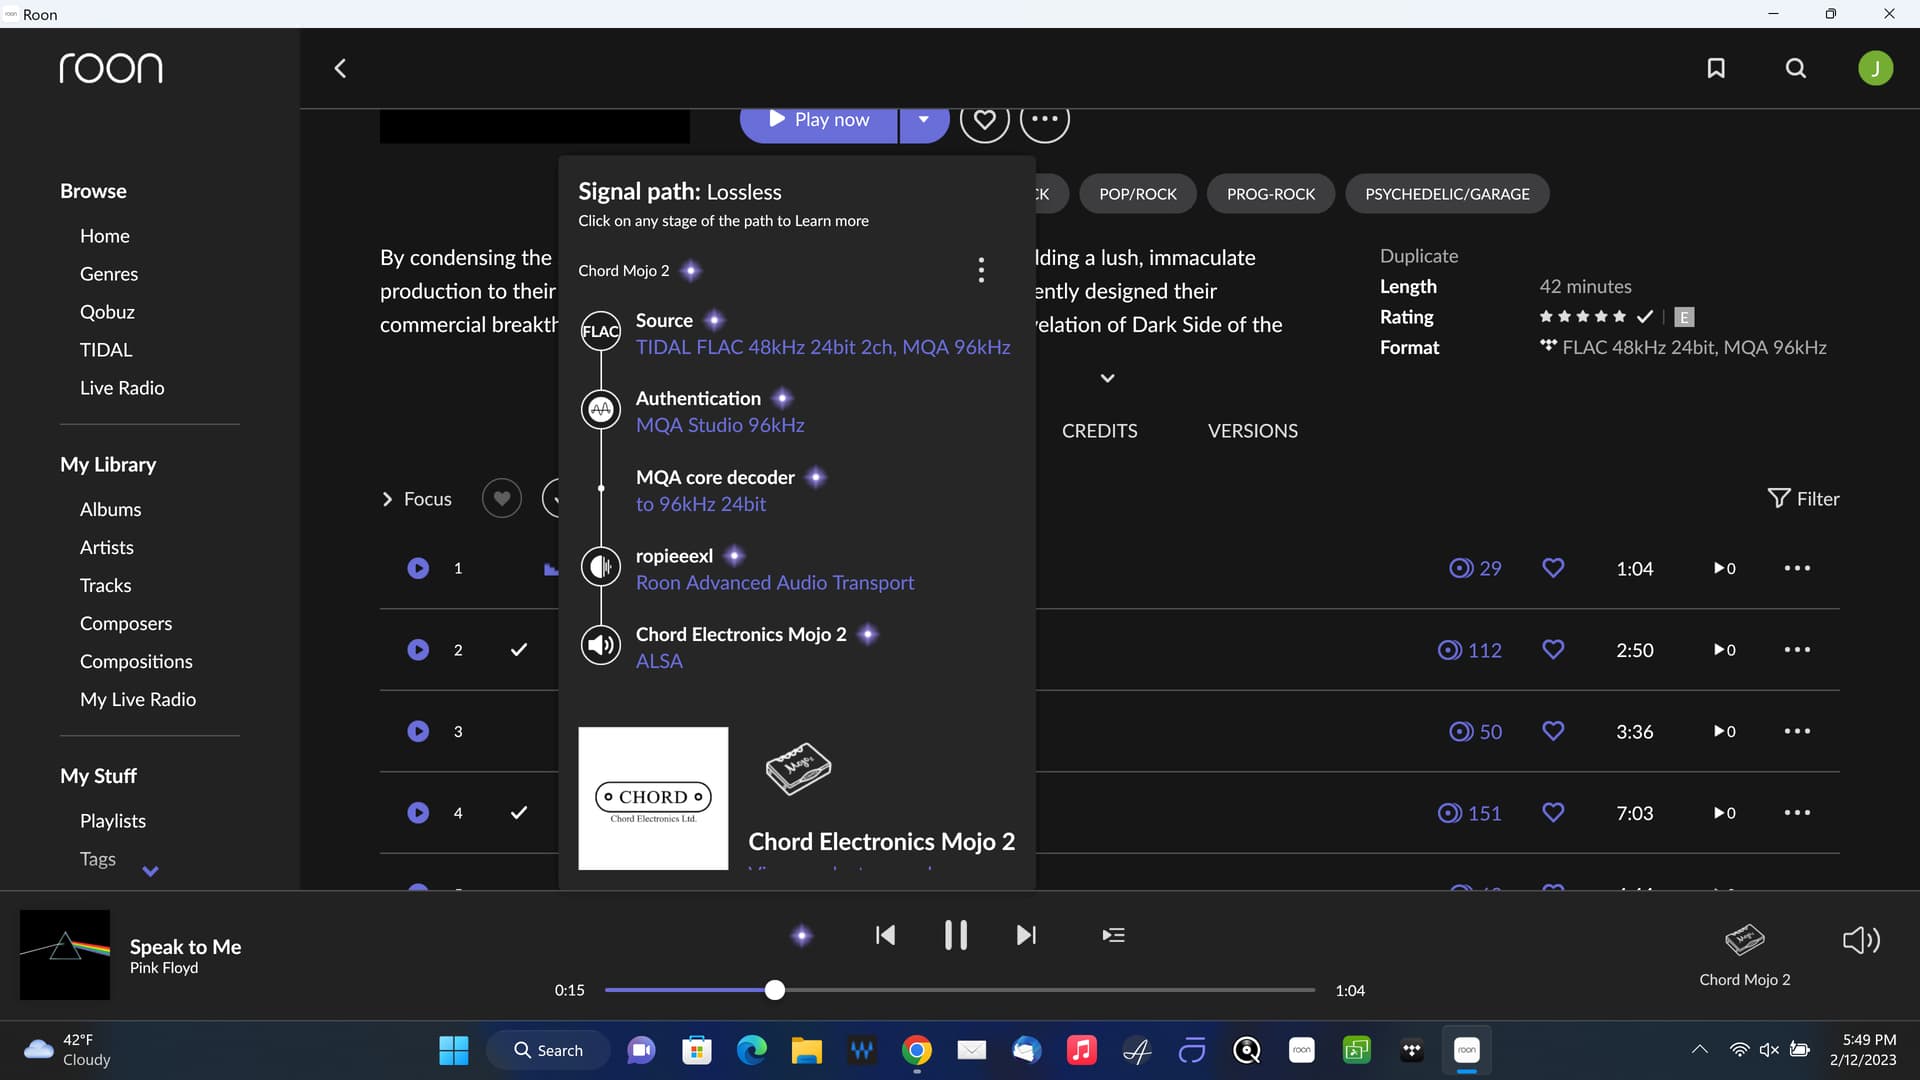Open the CHORD logo thumbnail
Image resolution: width=1920 pixels, height=1080 pixels.
pyautogui.click(x=653, y=798)
